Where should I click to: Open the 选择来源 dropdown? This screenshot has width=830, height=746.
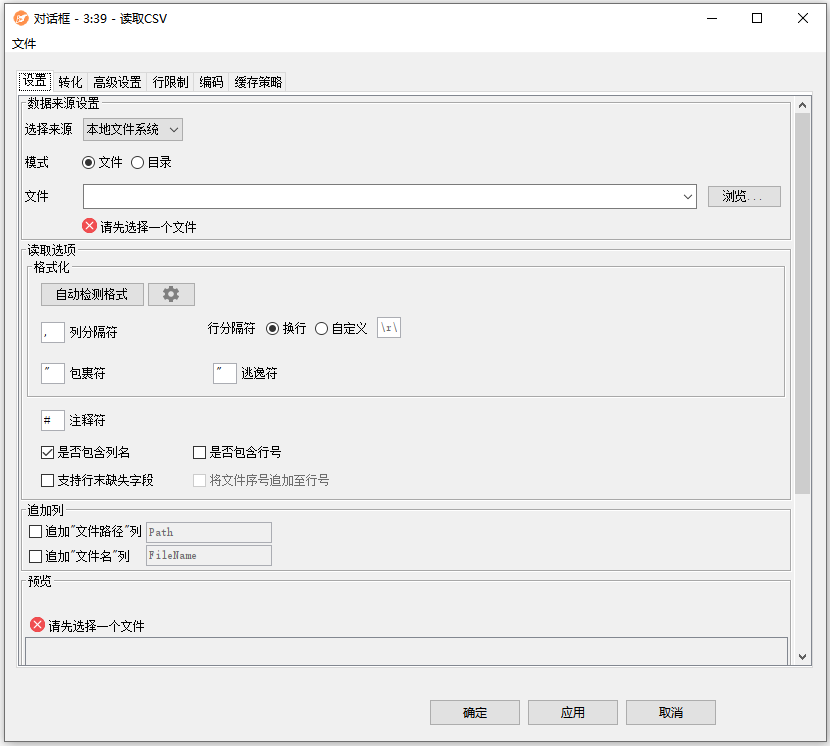click(x=133, y=129)
